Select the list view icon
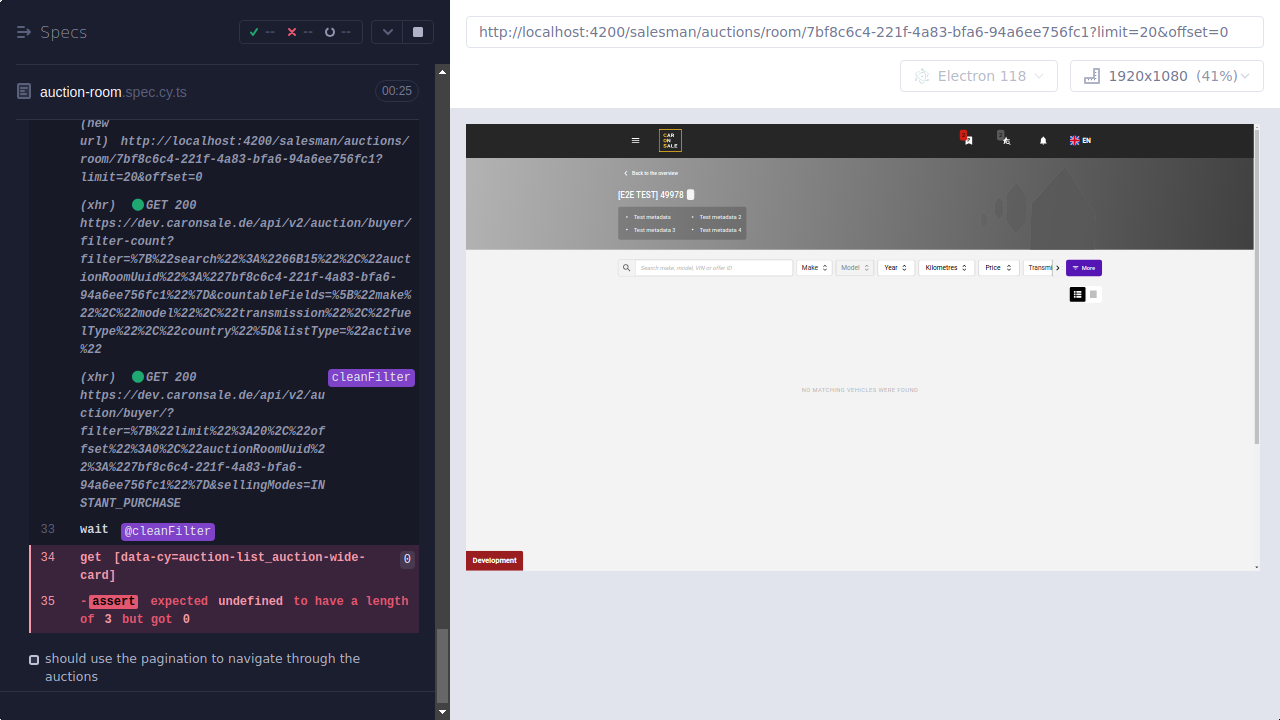Image resolution: width=1280 pixels, height=720 pixels. 1077,294
